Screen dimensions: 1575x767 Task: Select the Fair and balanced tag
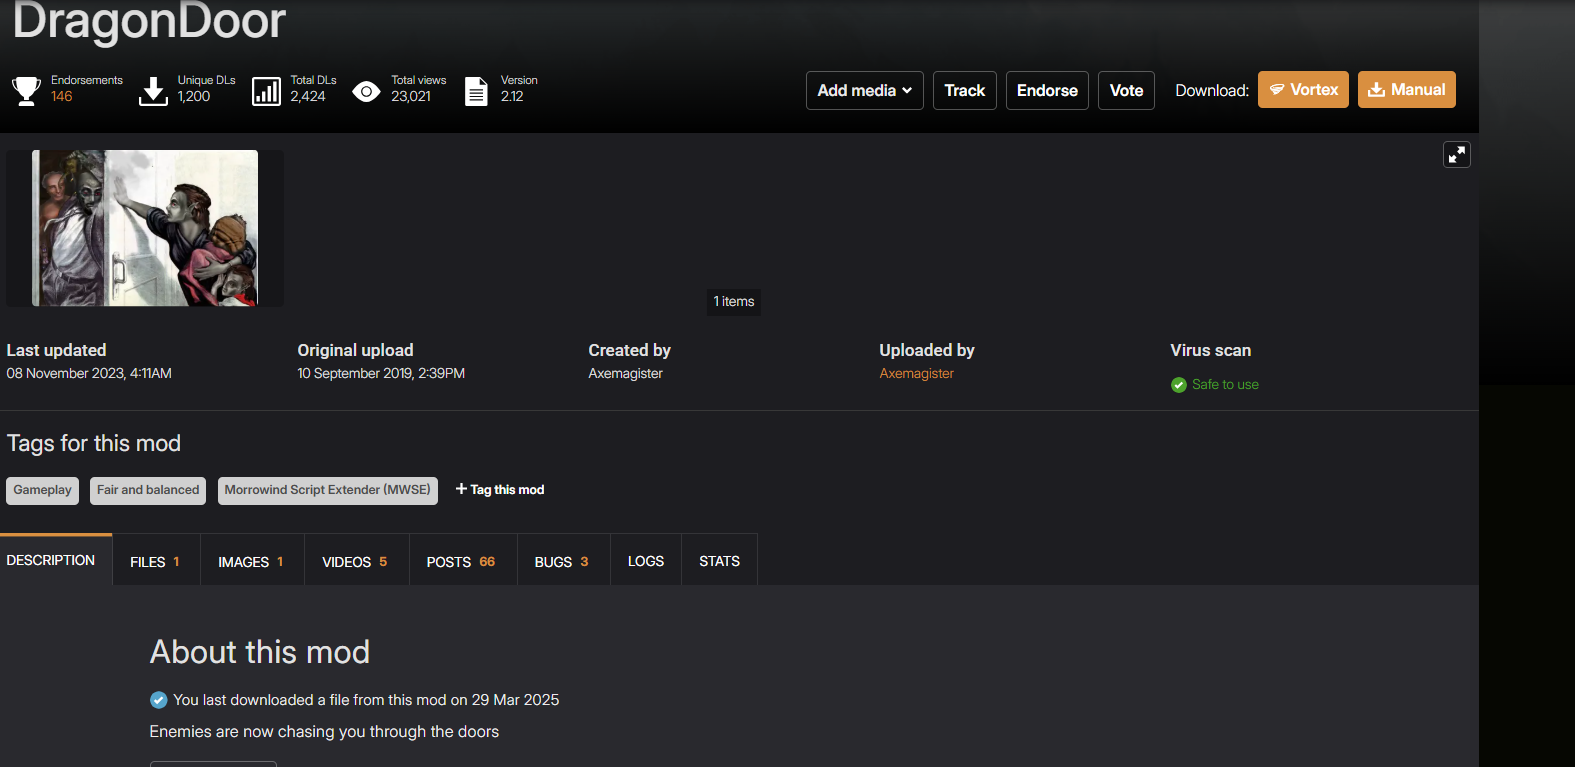point(148,490)
